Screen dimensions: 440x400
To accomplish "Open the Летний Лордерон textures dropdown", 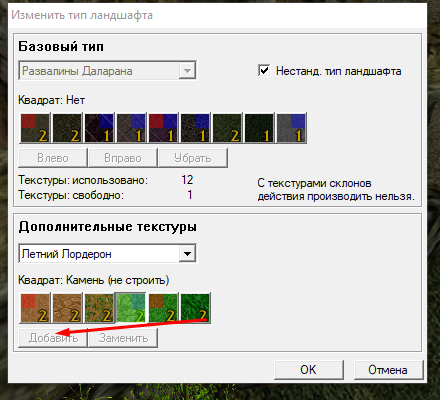I will coord(187,254).
